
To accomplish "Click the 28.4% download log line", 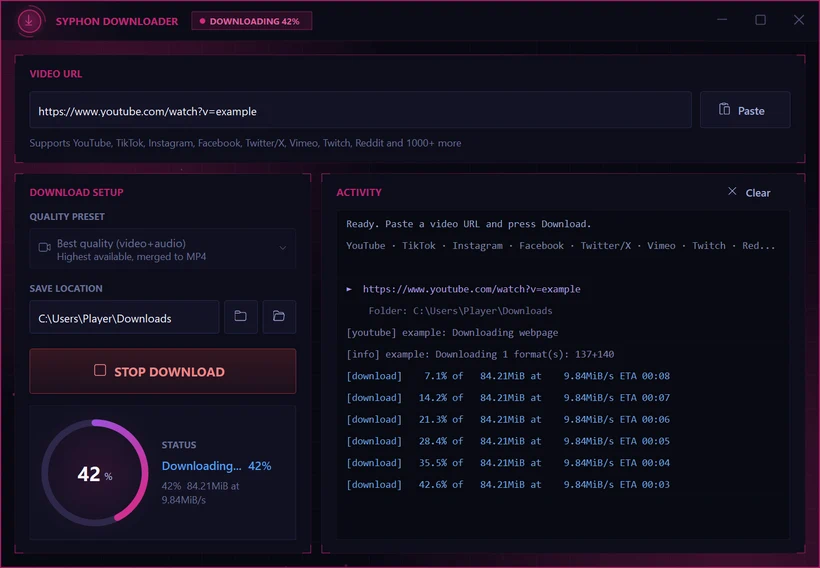I will (508, 441).
